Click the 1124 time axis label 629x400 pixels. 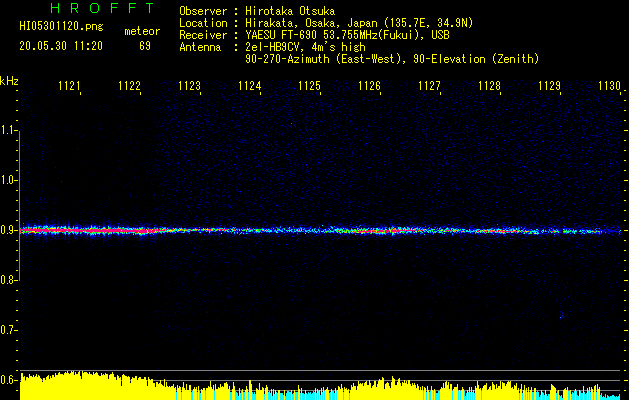pyautogui.click(x=250, y=86)
